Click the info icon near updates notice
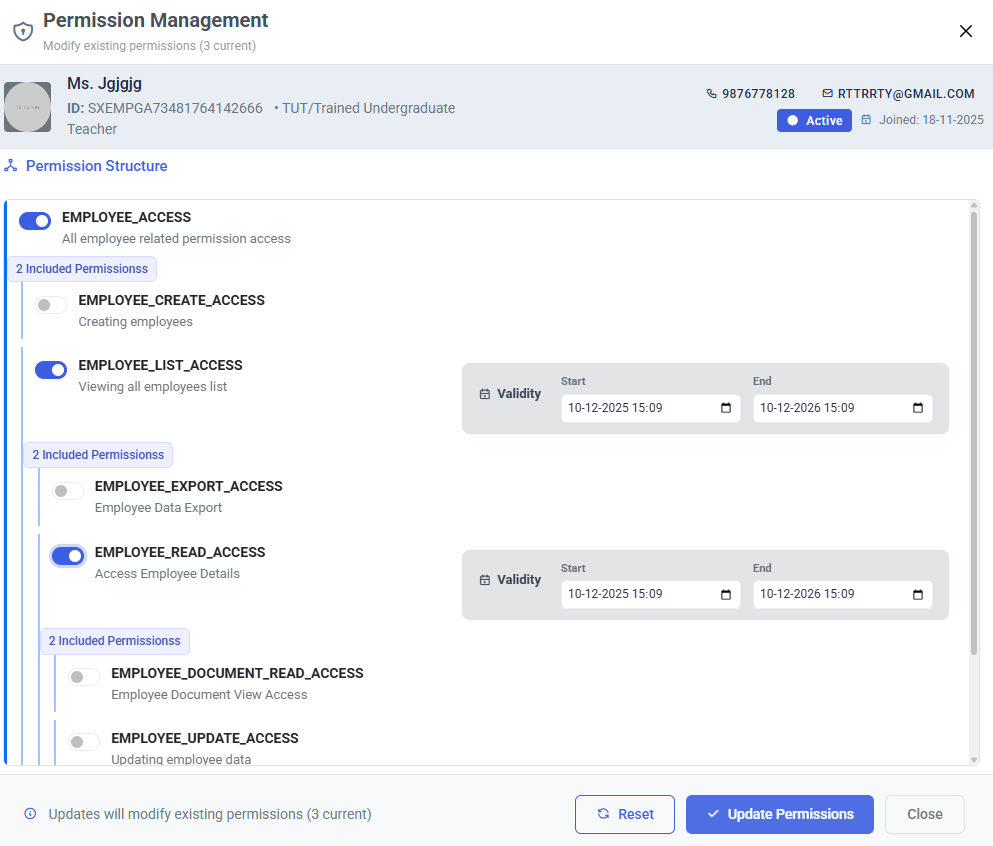The image size is (993, 846). tap(30, 814)
